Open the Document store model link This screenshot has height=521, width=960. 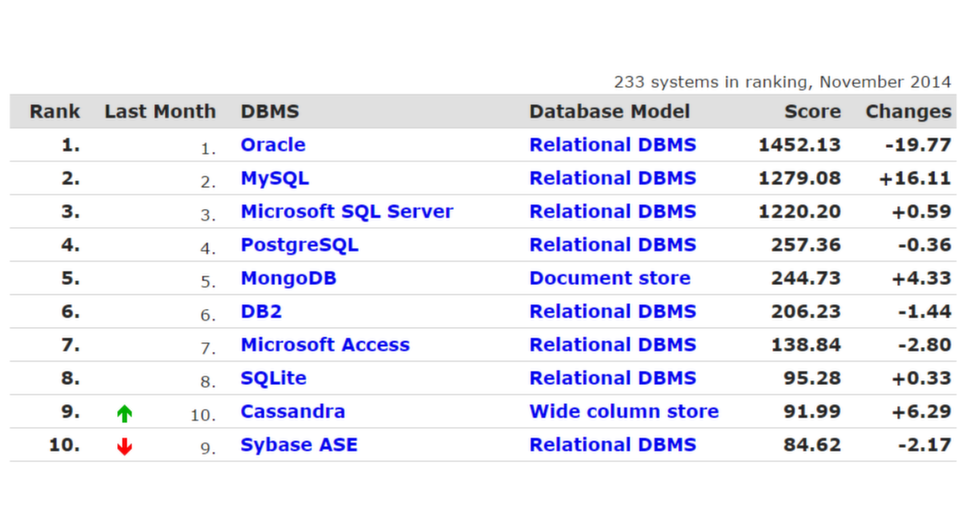[x=609, y=279]
